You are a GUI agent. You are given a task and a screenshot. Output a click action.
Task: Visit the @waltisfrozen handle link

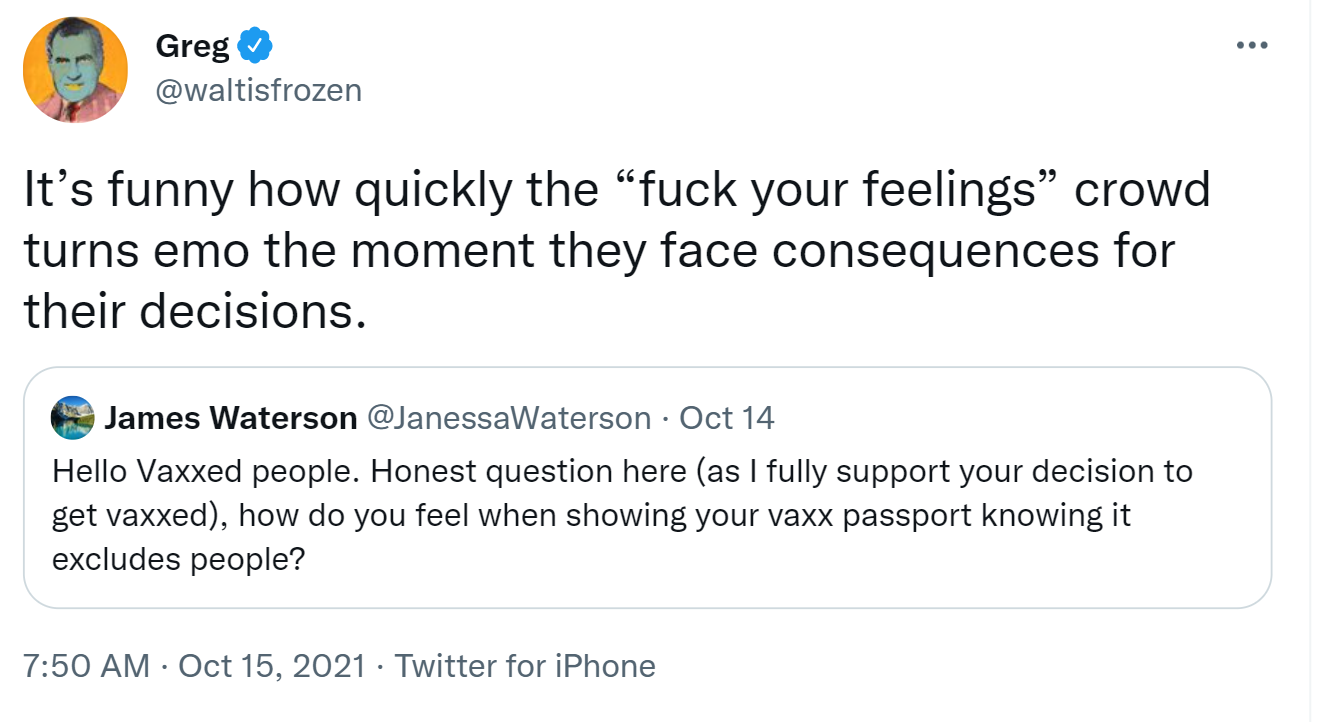click(x=259, y=91)
